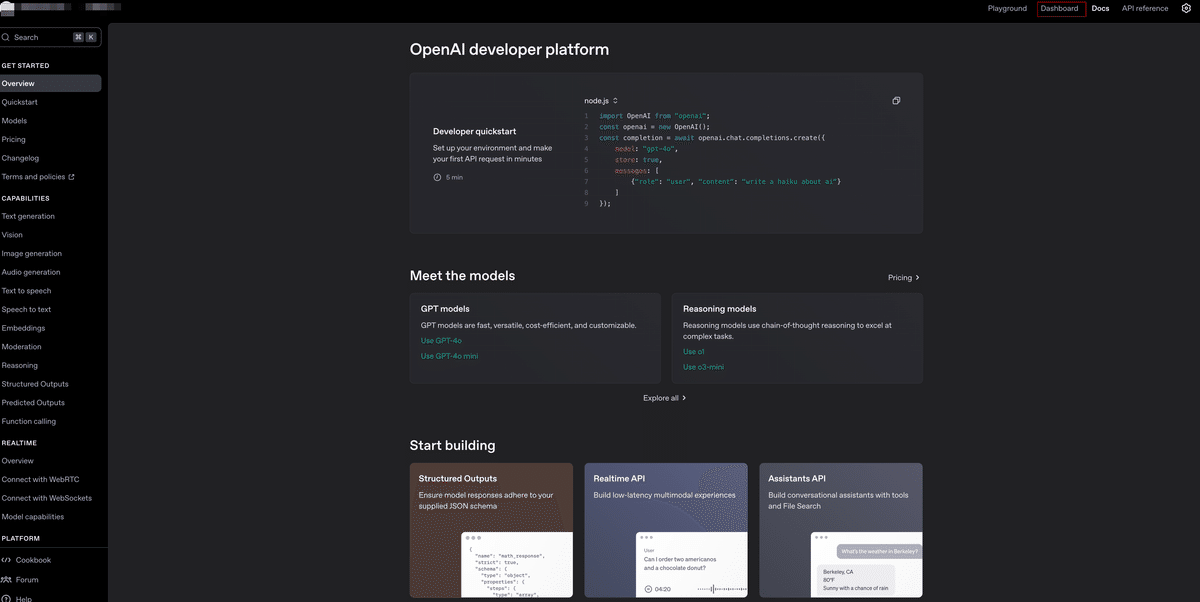Select Docs in top navigation
Screen dimensions: 1200x602
coord(1100,8)
